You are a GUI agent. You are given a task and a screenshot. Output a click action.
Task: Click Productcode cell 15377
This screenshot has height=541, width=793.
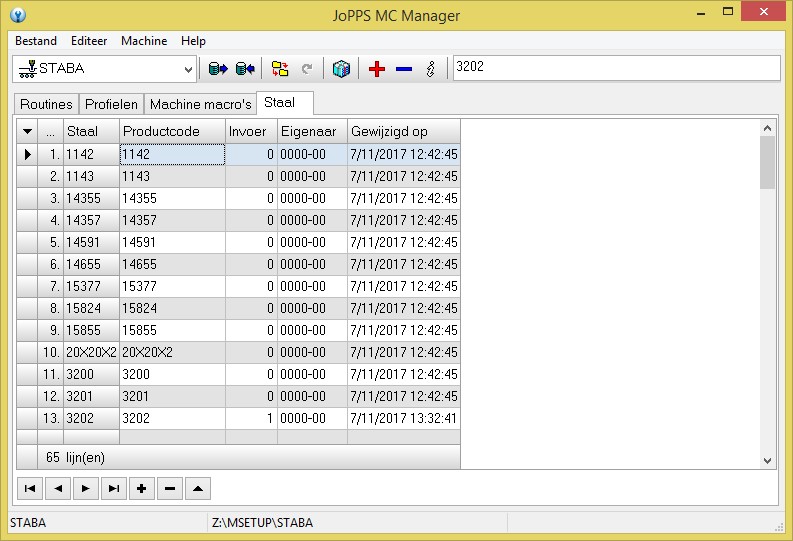pos(172,286)
